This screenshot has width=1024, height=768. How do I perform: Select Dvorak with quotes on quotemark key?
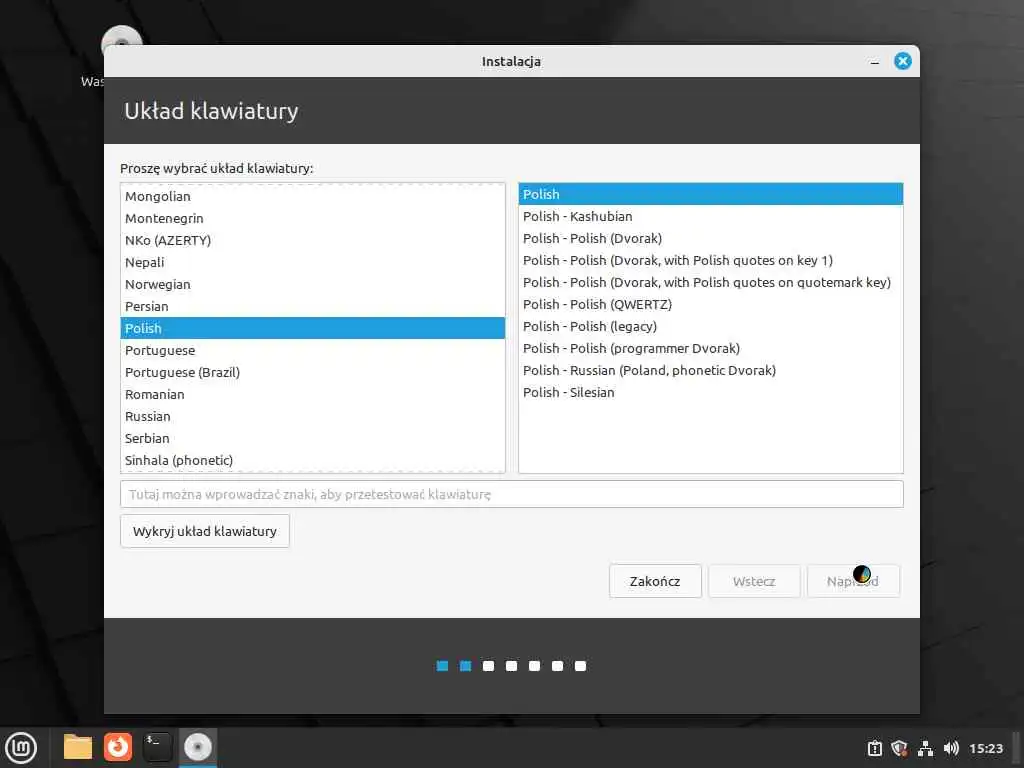pos(711,282)
